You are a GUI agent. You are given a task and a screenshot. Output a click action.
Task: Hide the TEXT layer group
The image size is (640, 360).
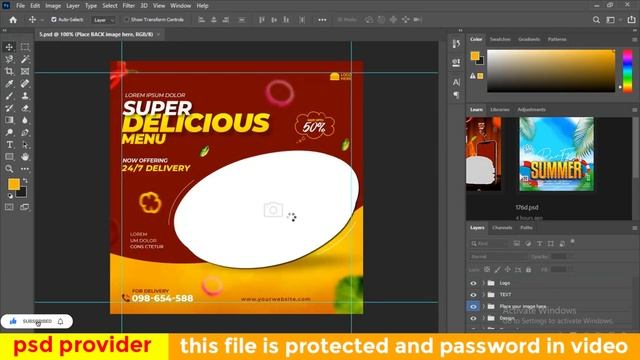(473, 294)
